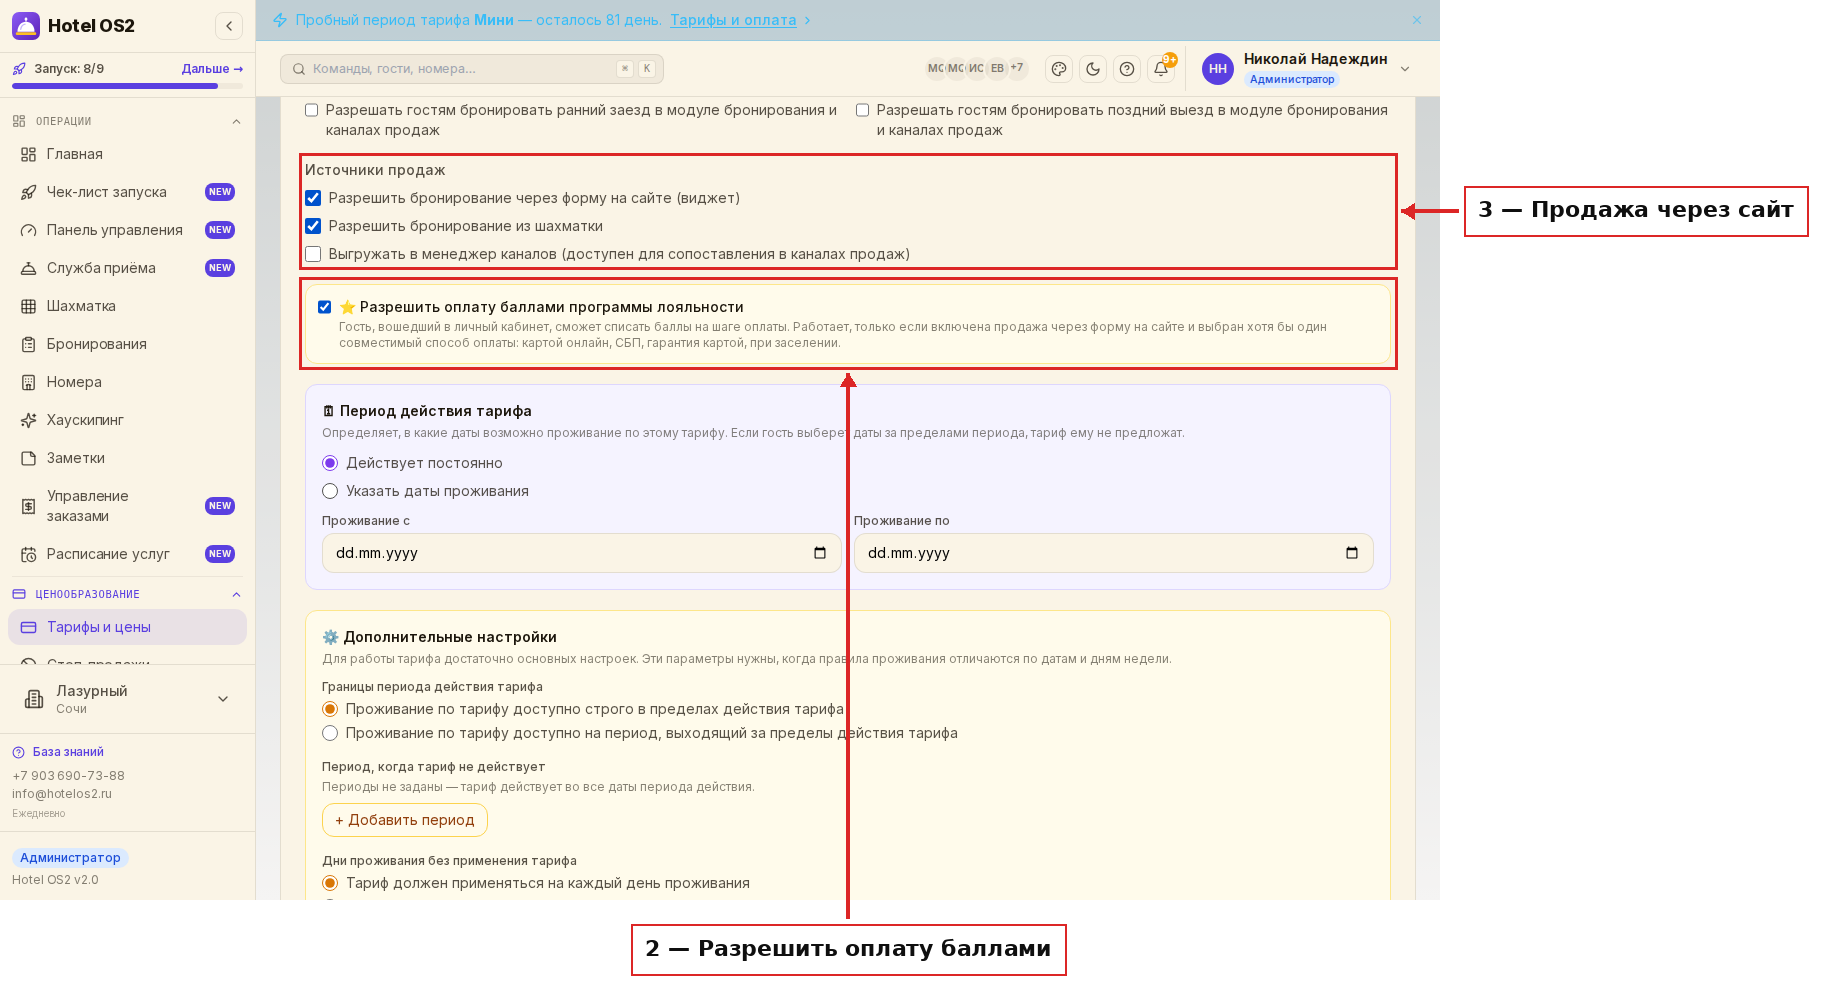Click Добавить период button
Viewport: 1832px width, 999px height.
[405, 820]
